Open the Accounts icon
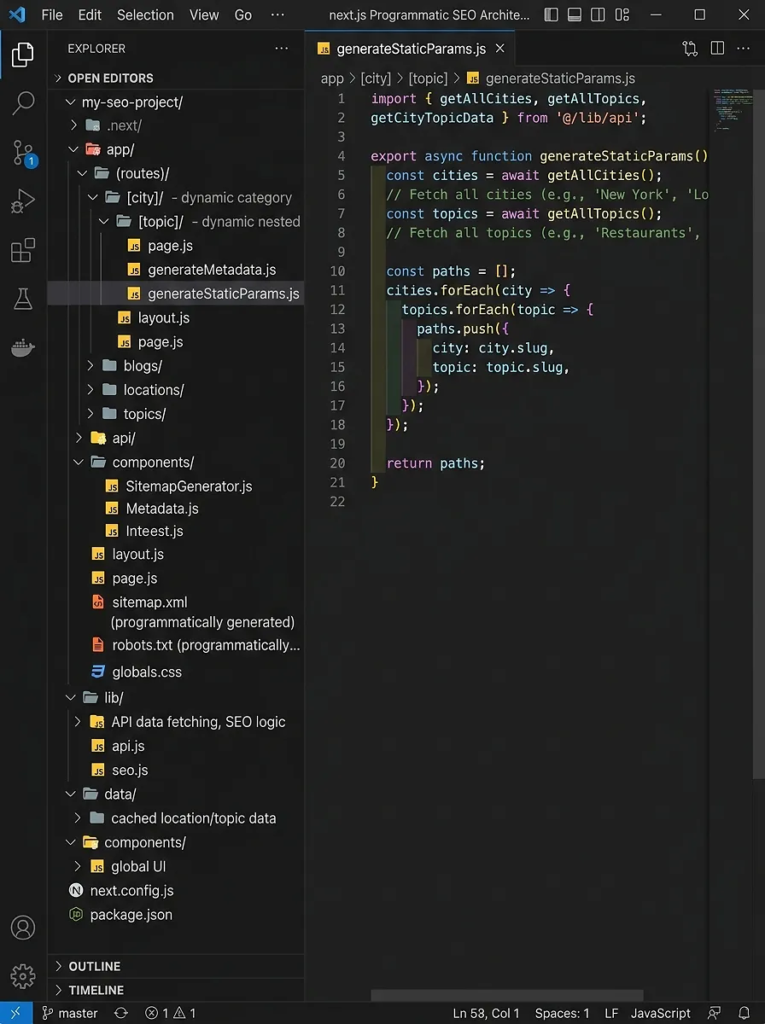This screenshot has width=765, height=1024. tap(23, 927)
